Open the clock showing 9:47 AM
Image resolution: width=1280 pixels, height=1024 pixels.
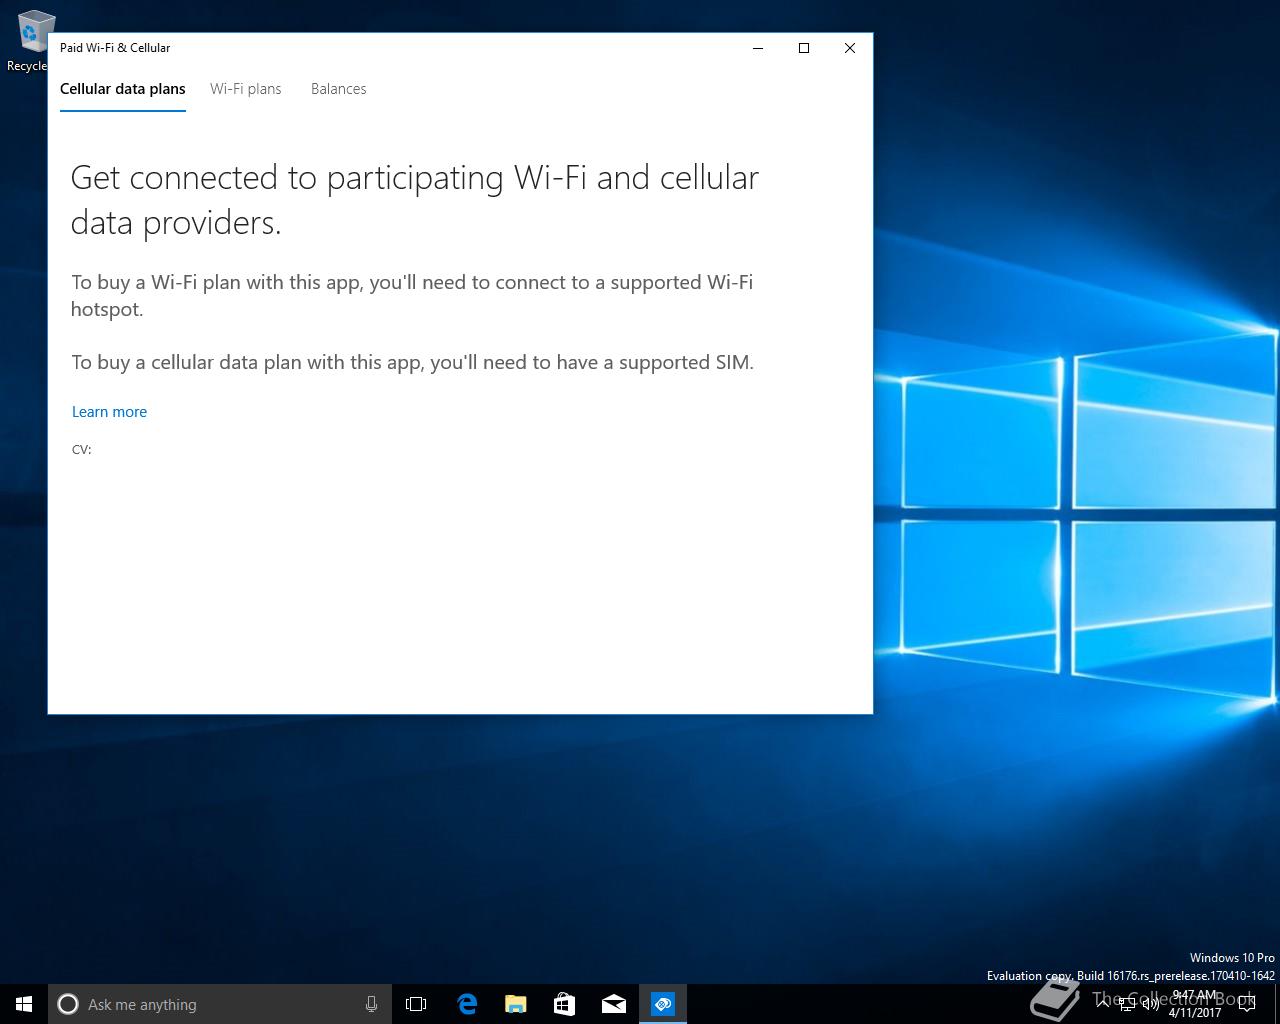pyautogui.click(x=1195, y=1004)
